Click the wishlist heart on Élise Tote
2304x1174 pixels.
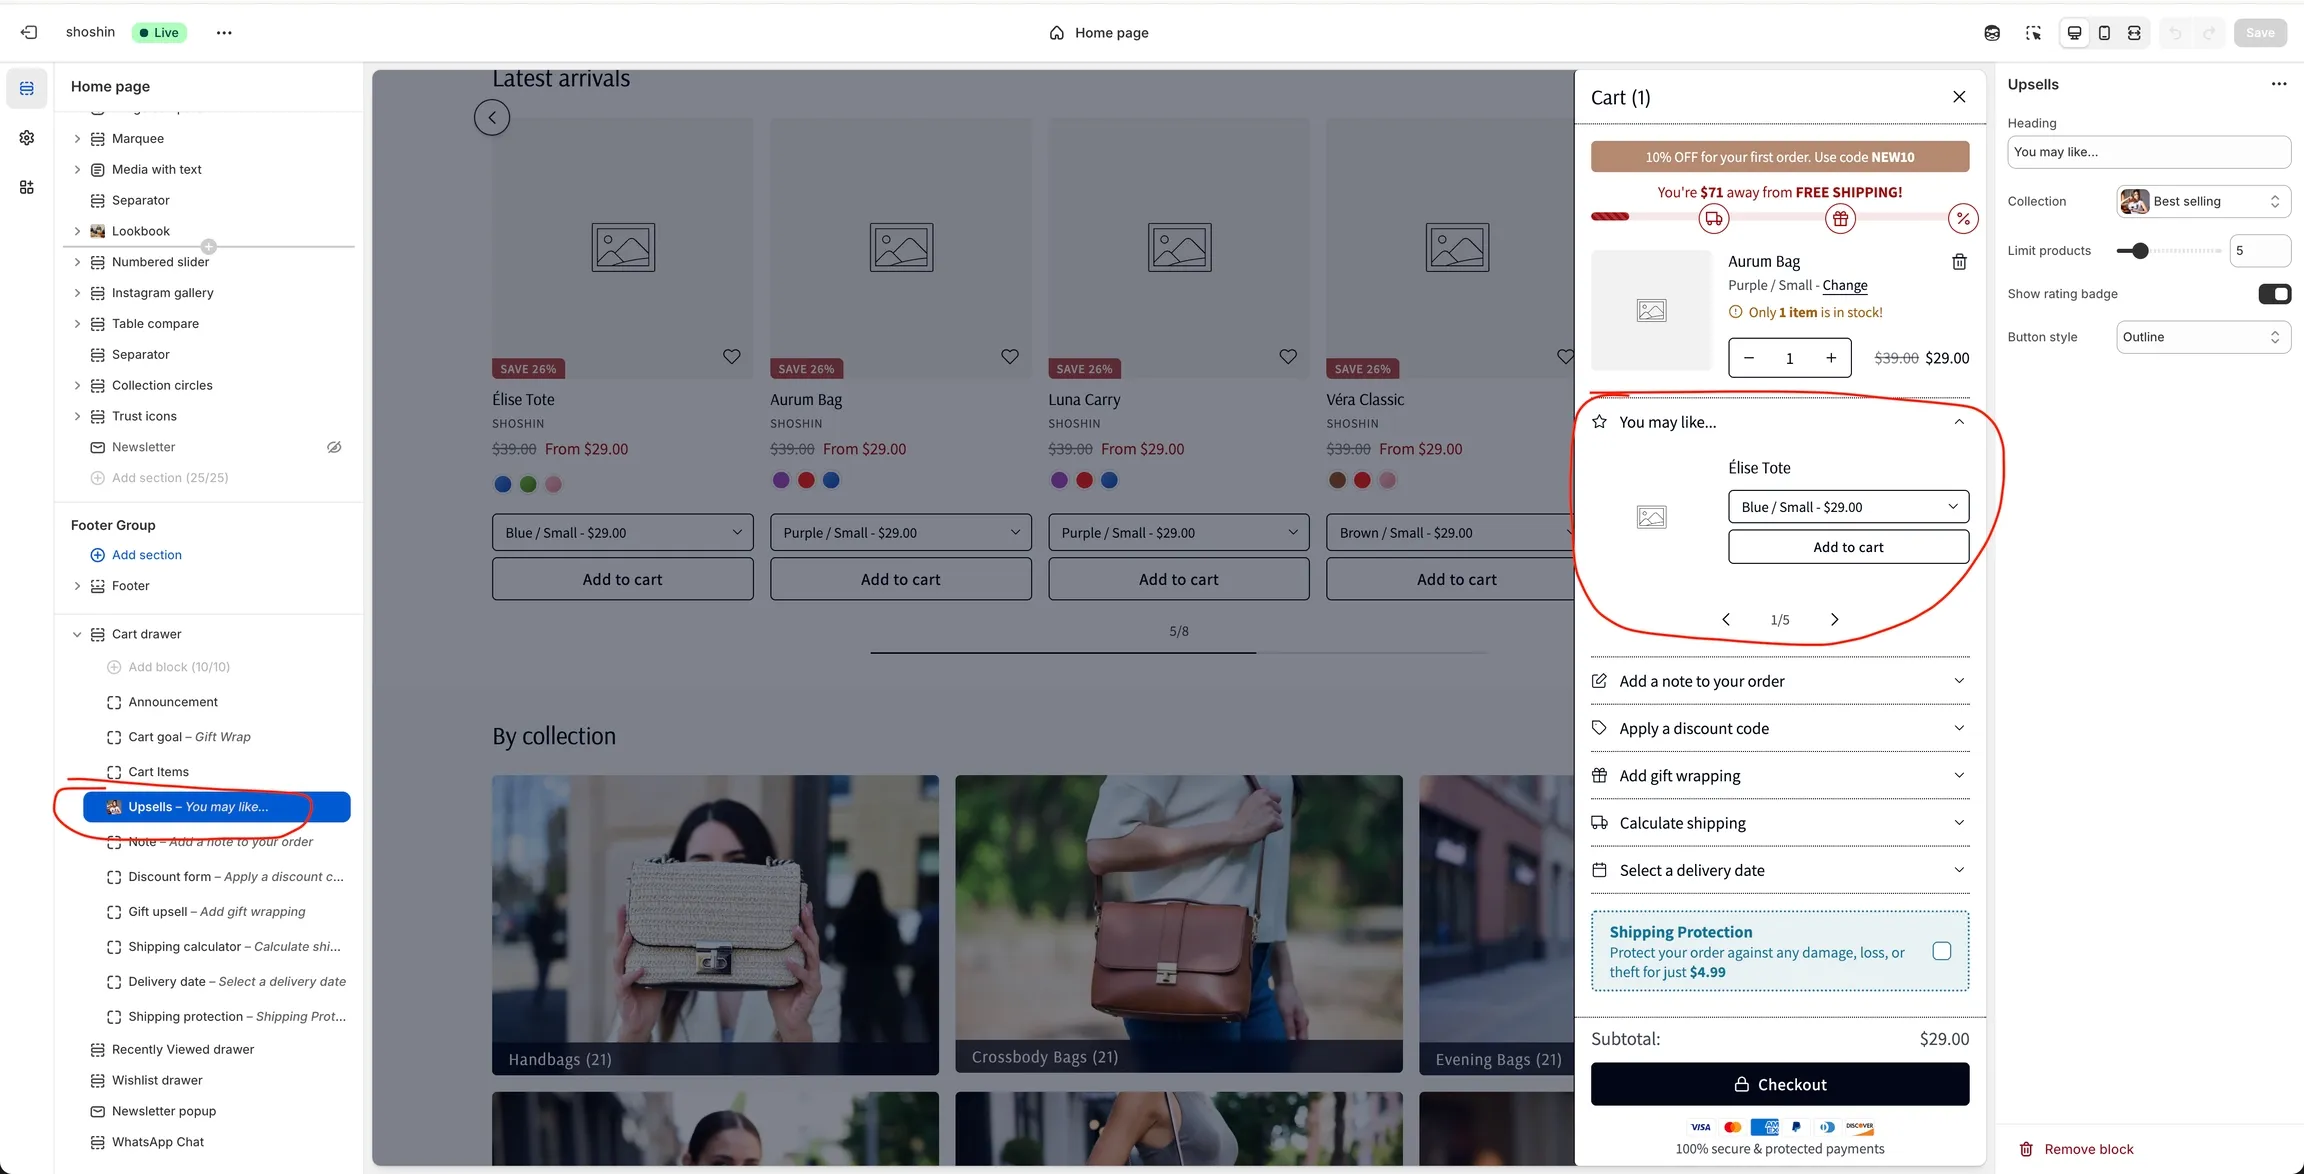[731, 356]
